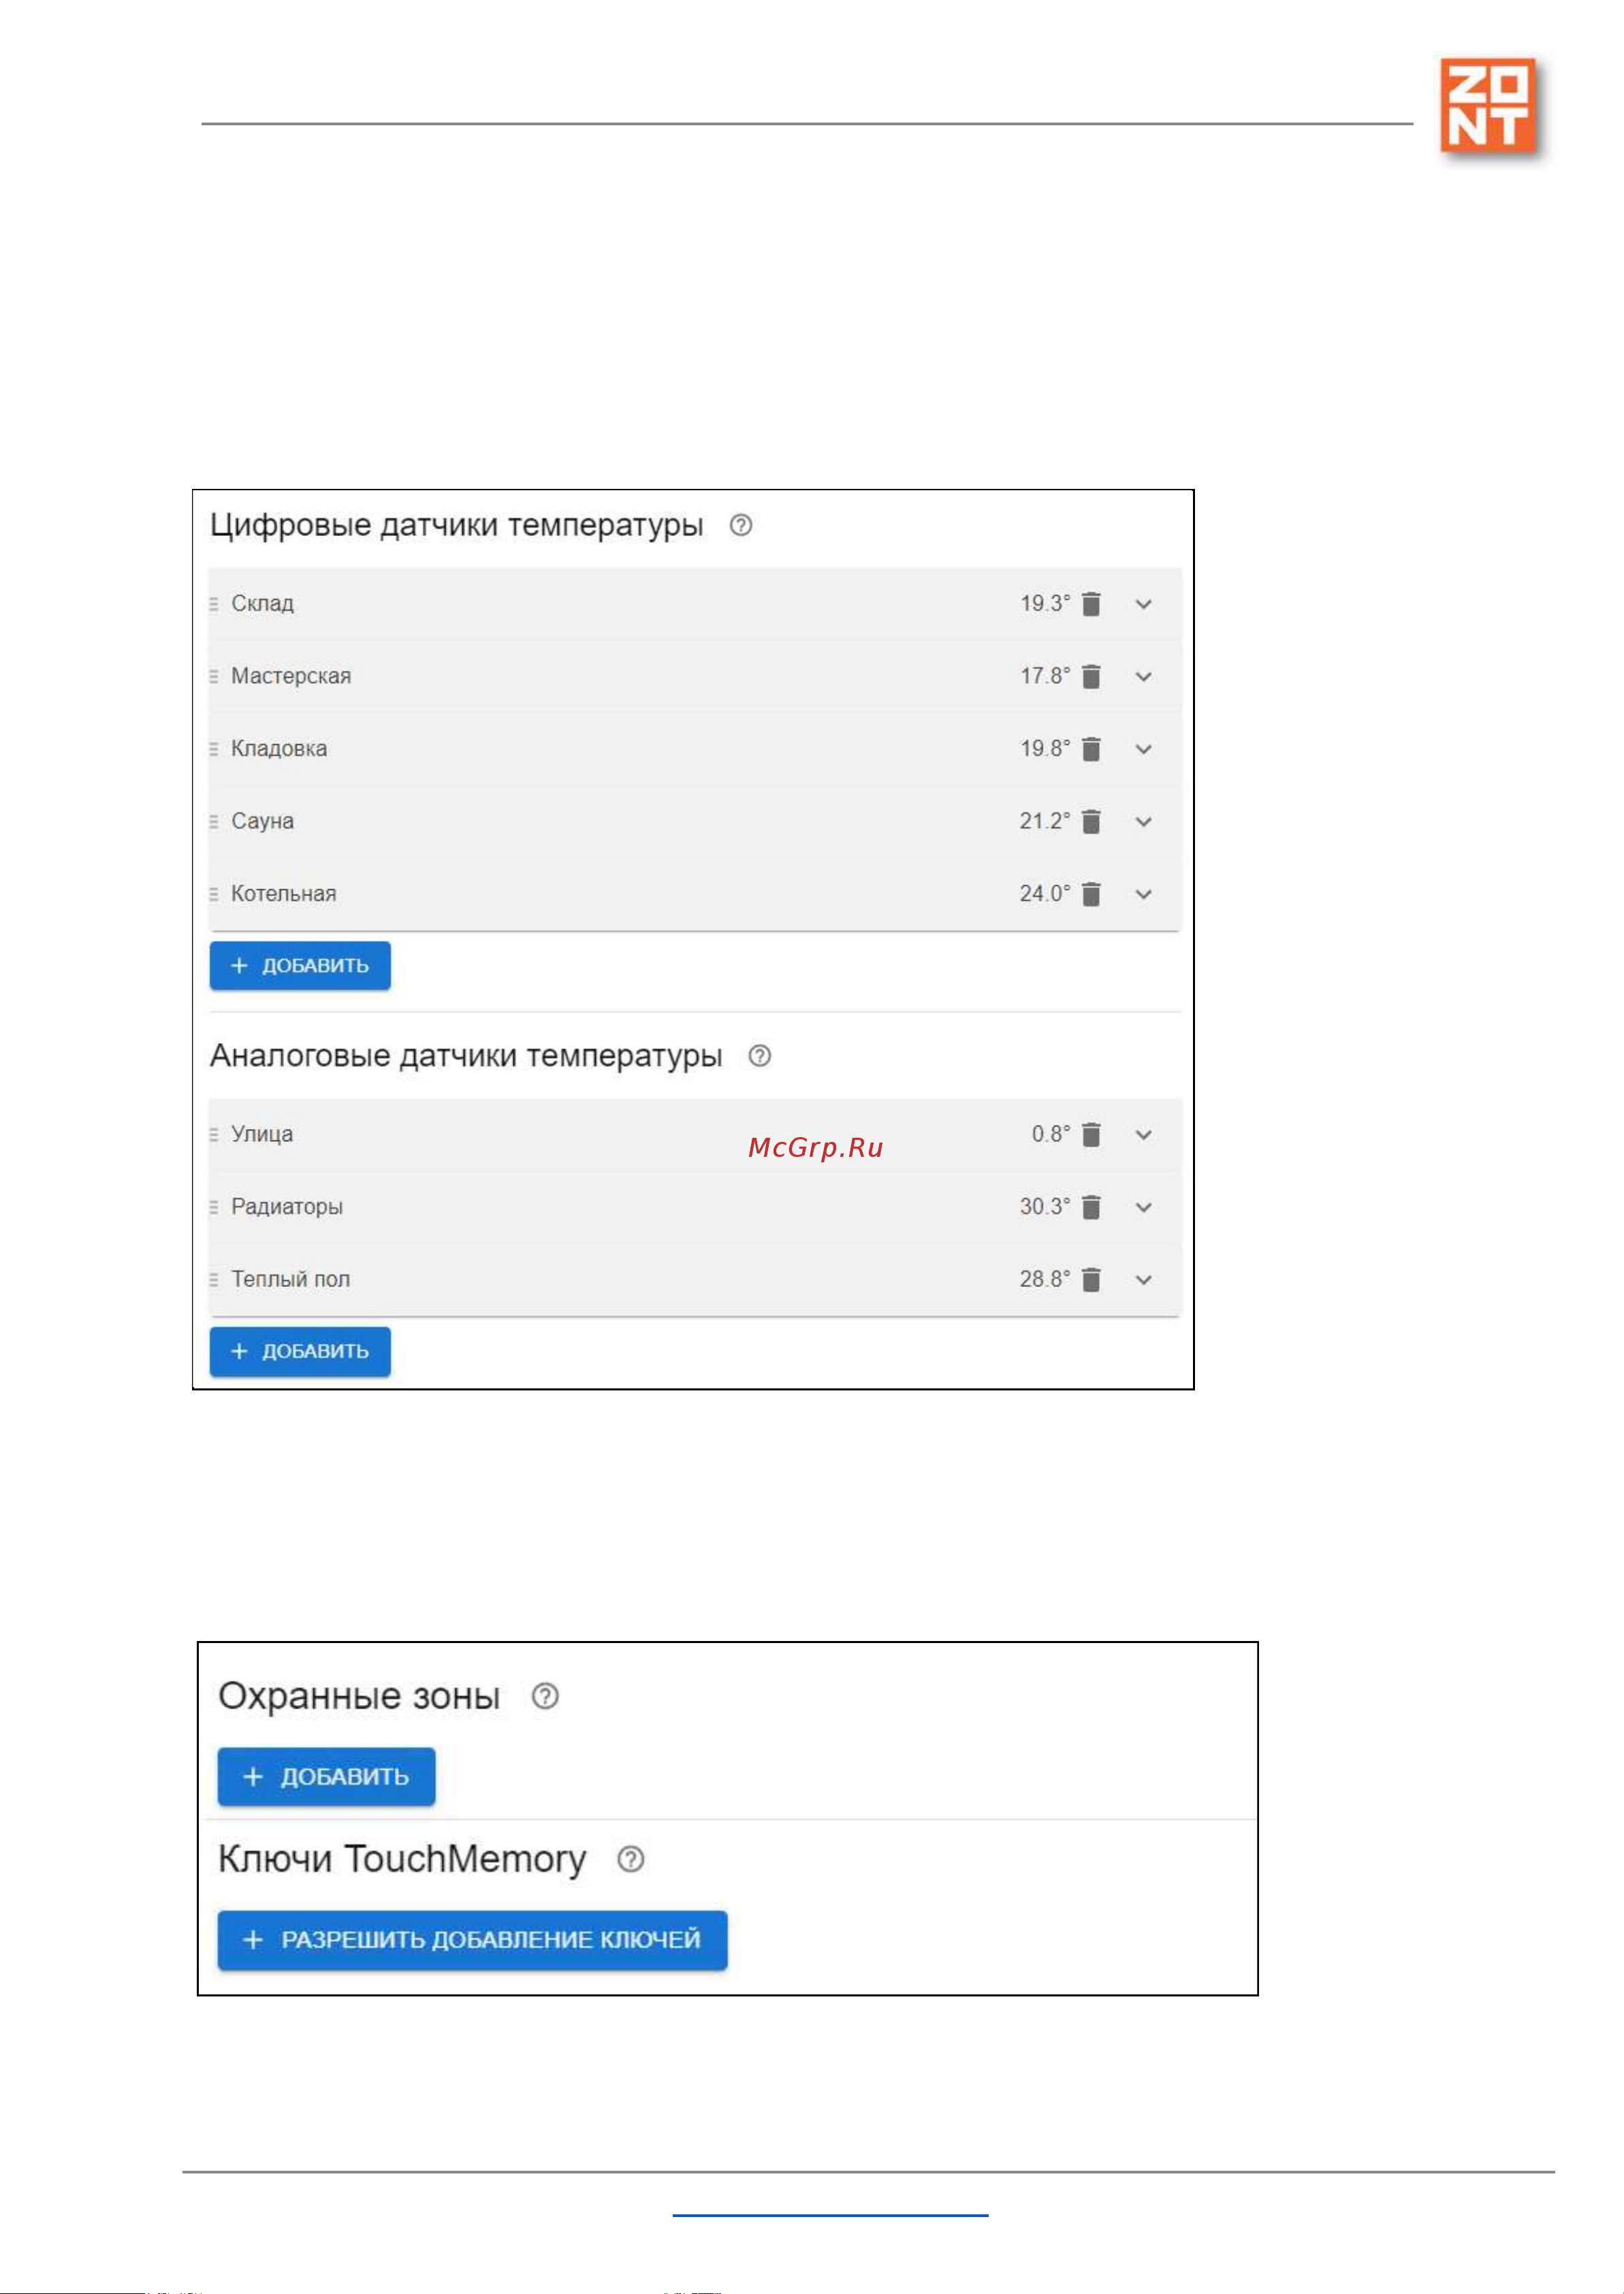Remove the Сауна sensor with trash icon
Viewport: 1624px width, 2294px height.
1091,822
